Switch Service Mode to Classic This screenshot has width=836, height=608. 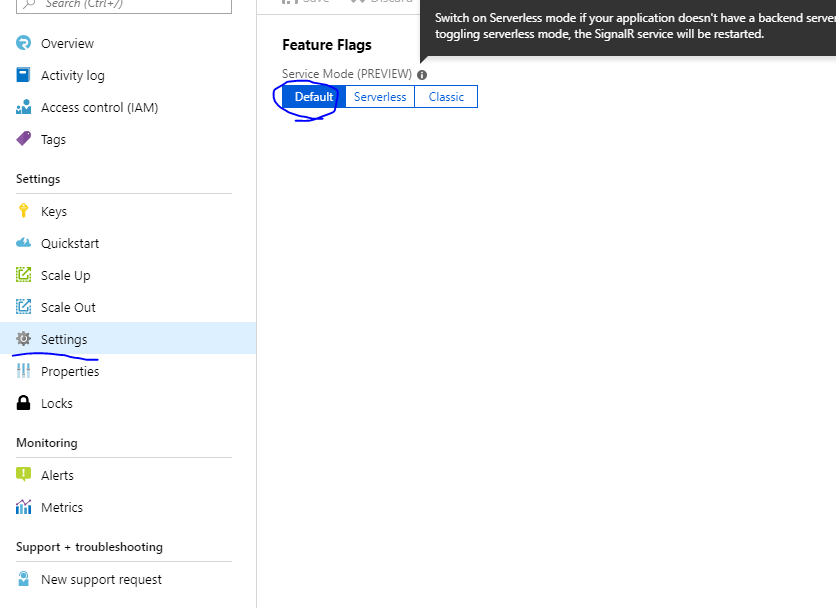click(445, 96)
